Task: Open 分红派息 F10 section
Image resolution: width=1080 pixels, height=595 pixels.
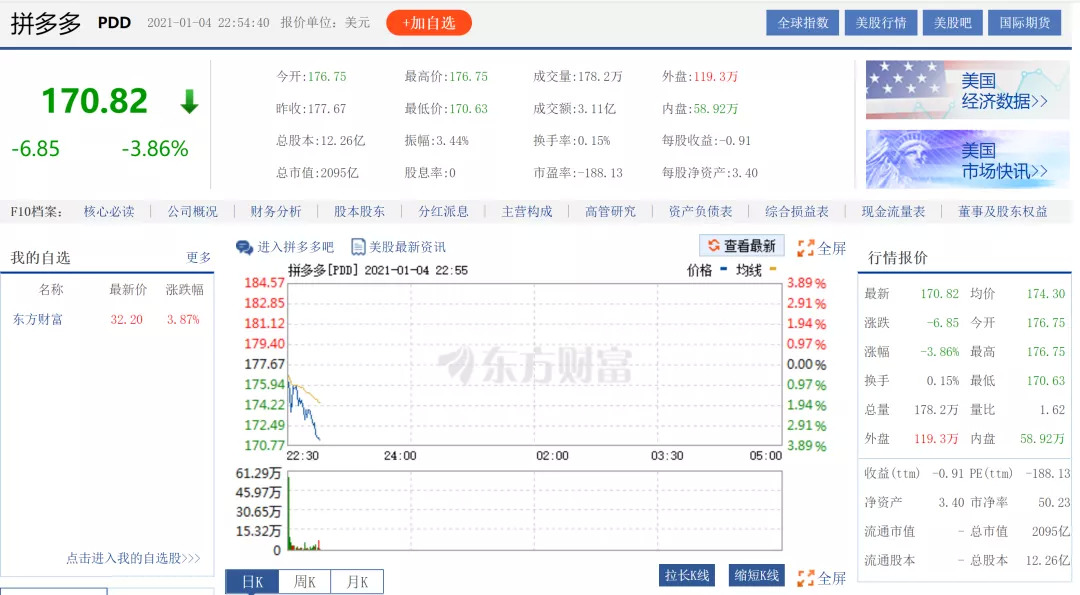Action: coord(443,211)
